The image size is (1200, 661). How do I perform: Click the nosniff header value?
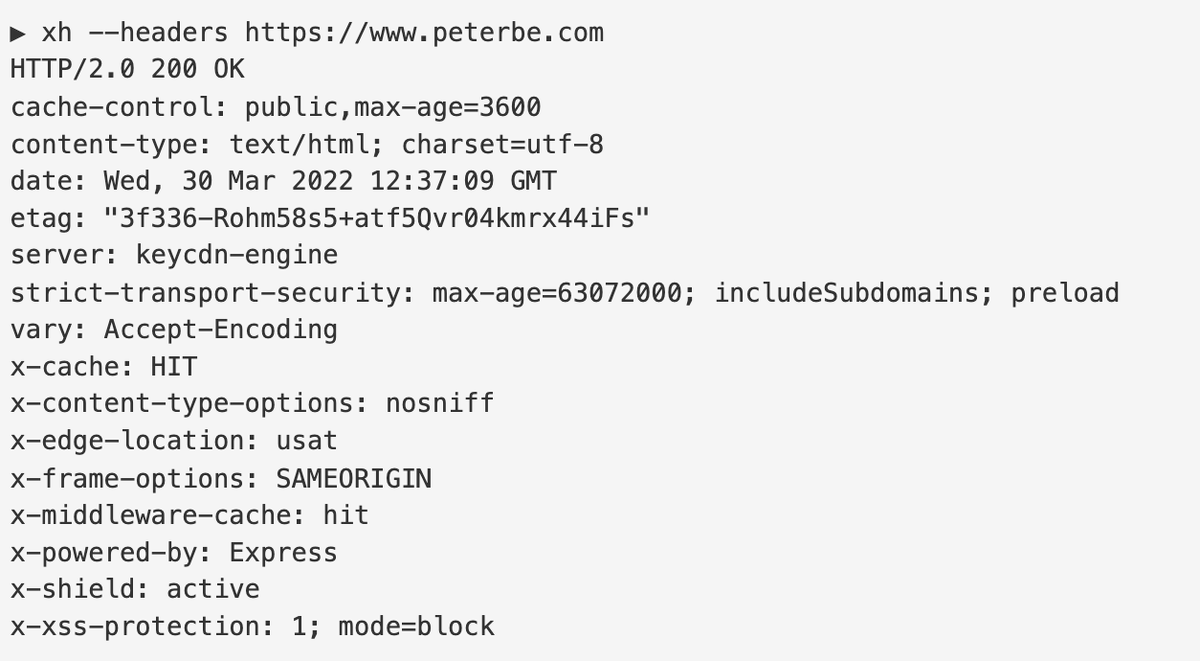click(x=440, y=403)
